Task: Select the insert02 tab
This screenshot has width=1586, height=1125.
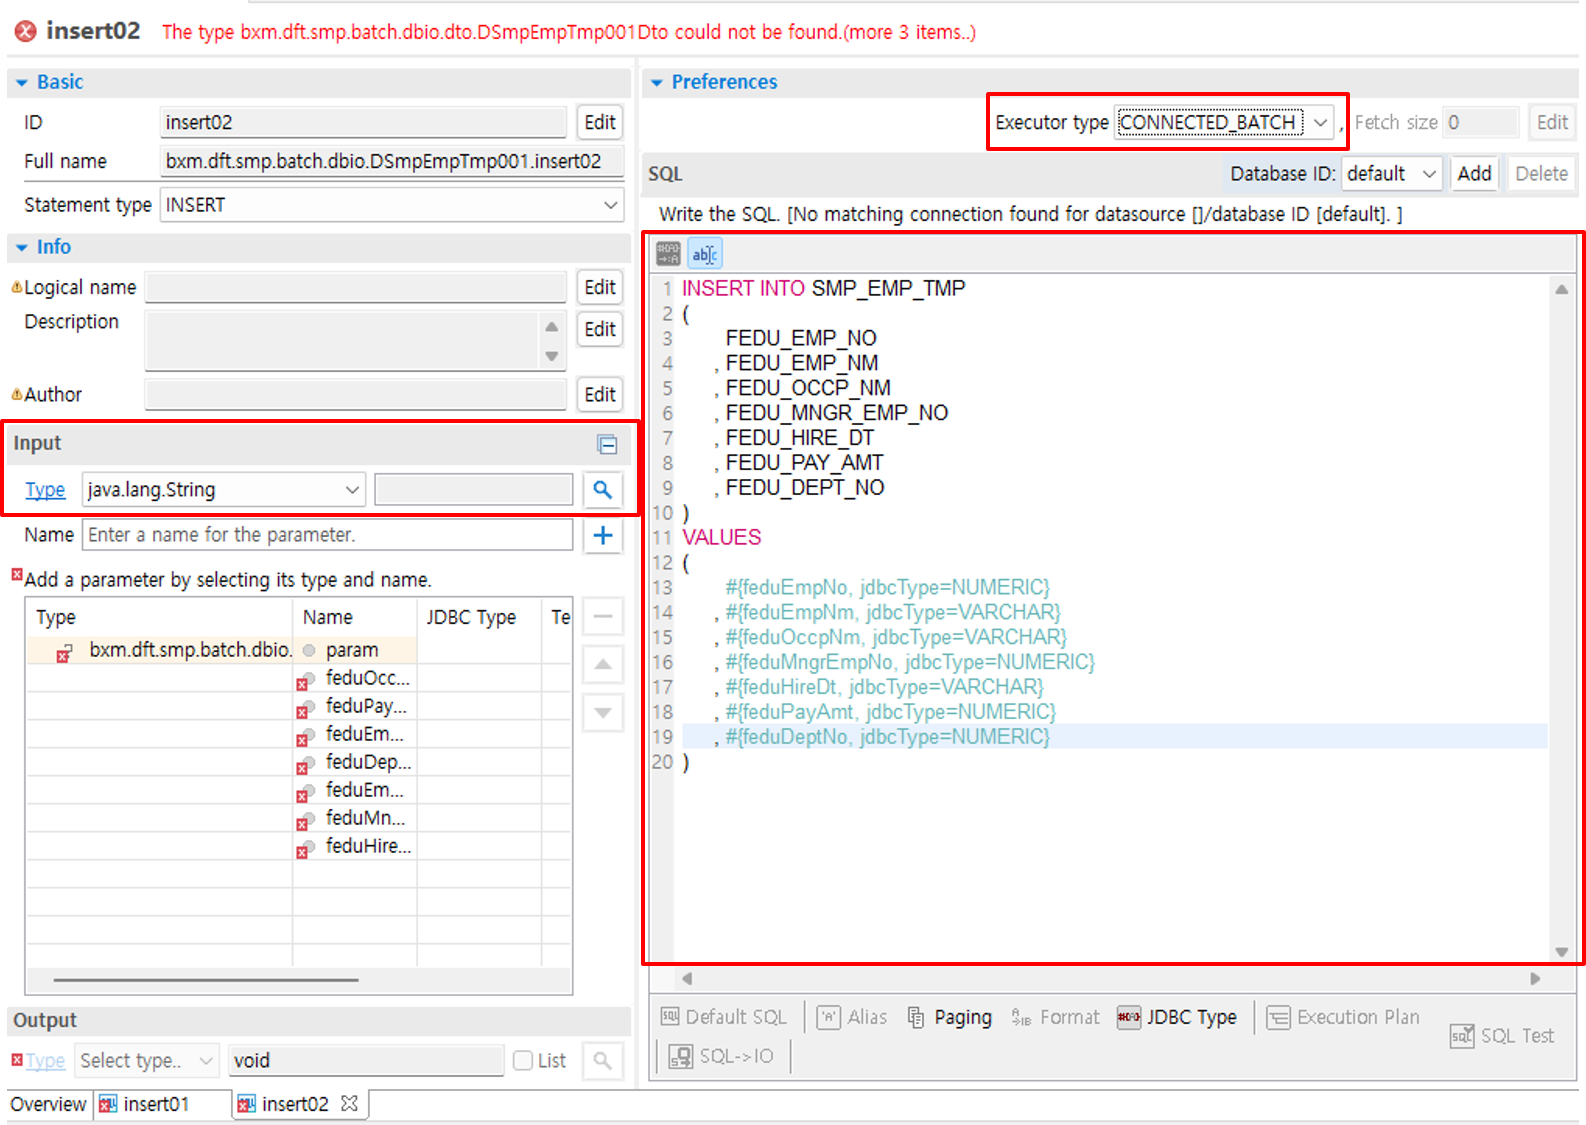Action: coord(295,1104)
